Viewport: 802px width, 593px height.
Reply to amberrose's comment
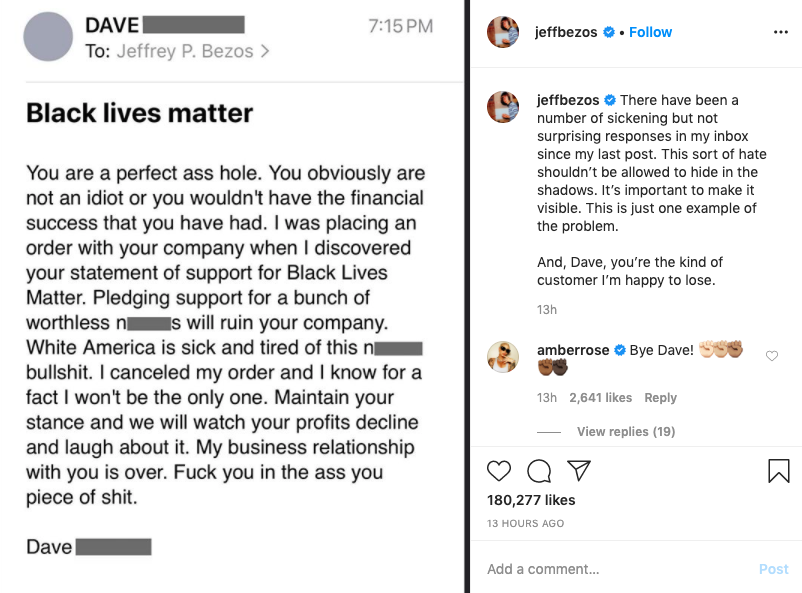tap(660, 398)
